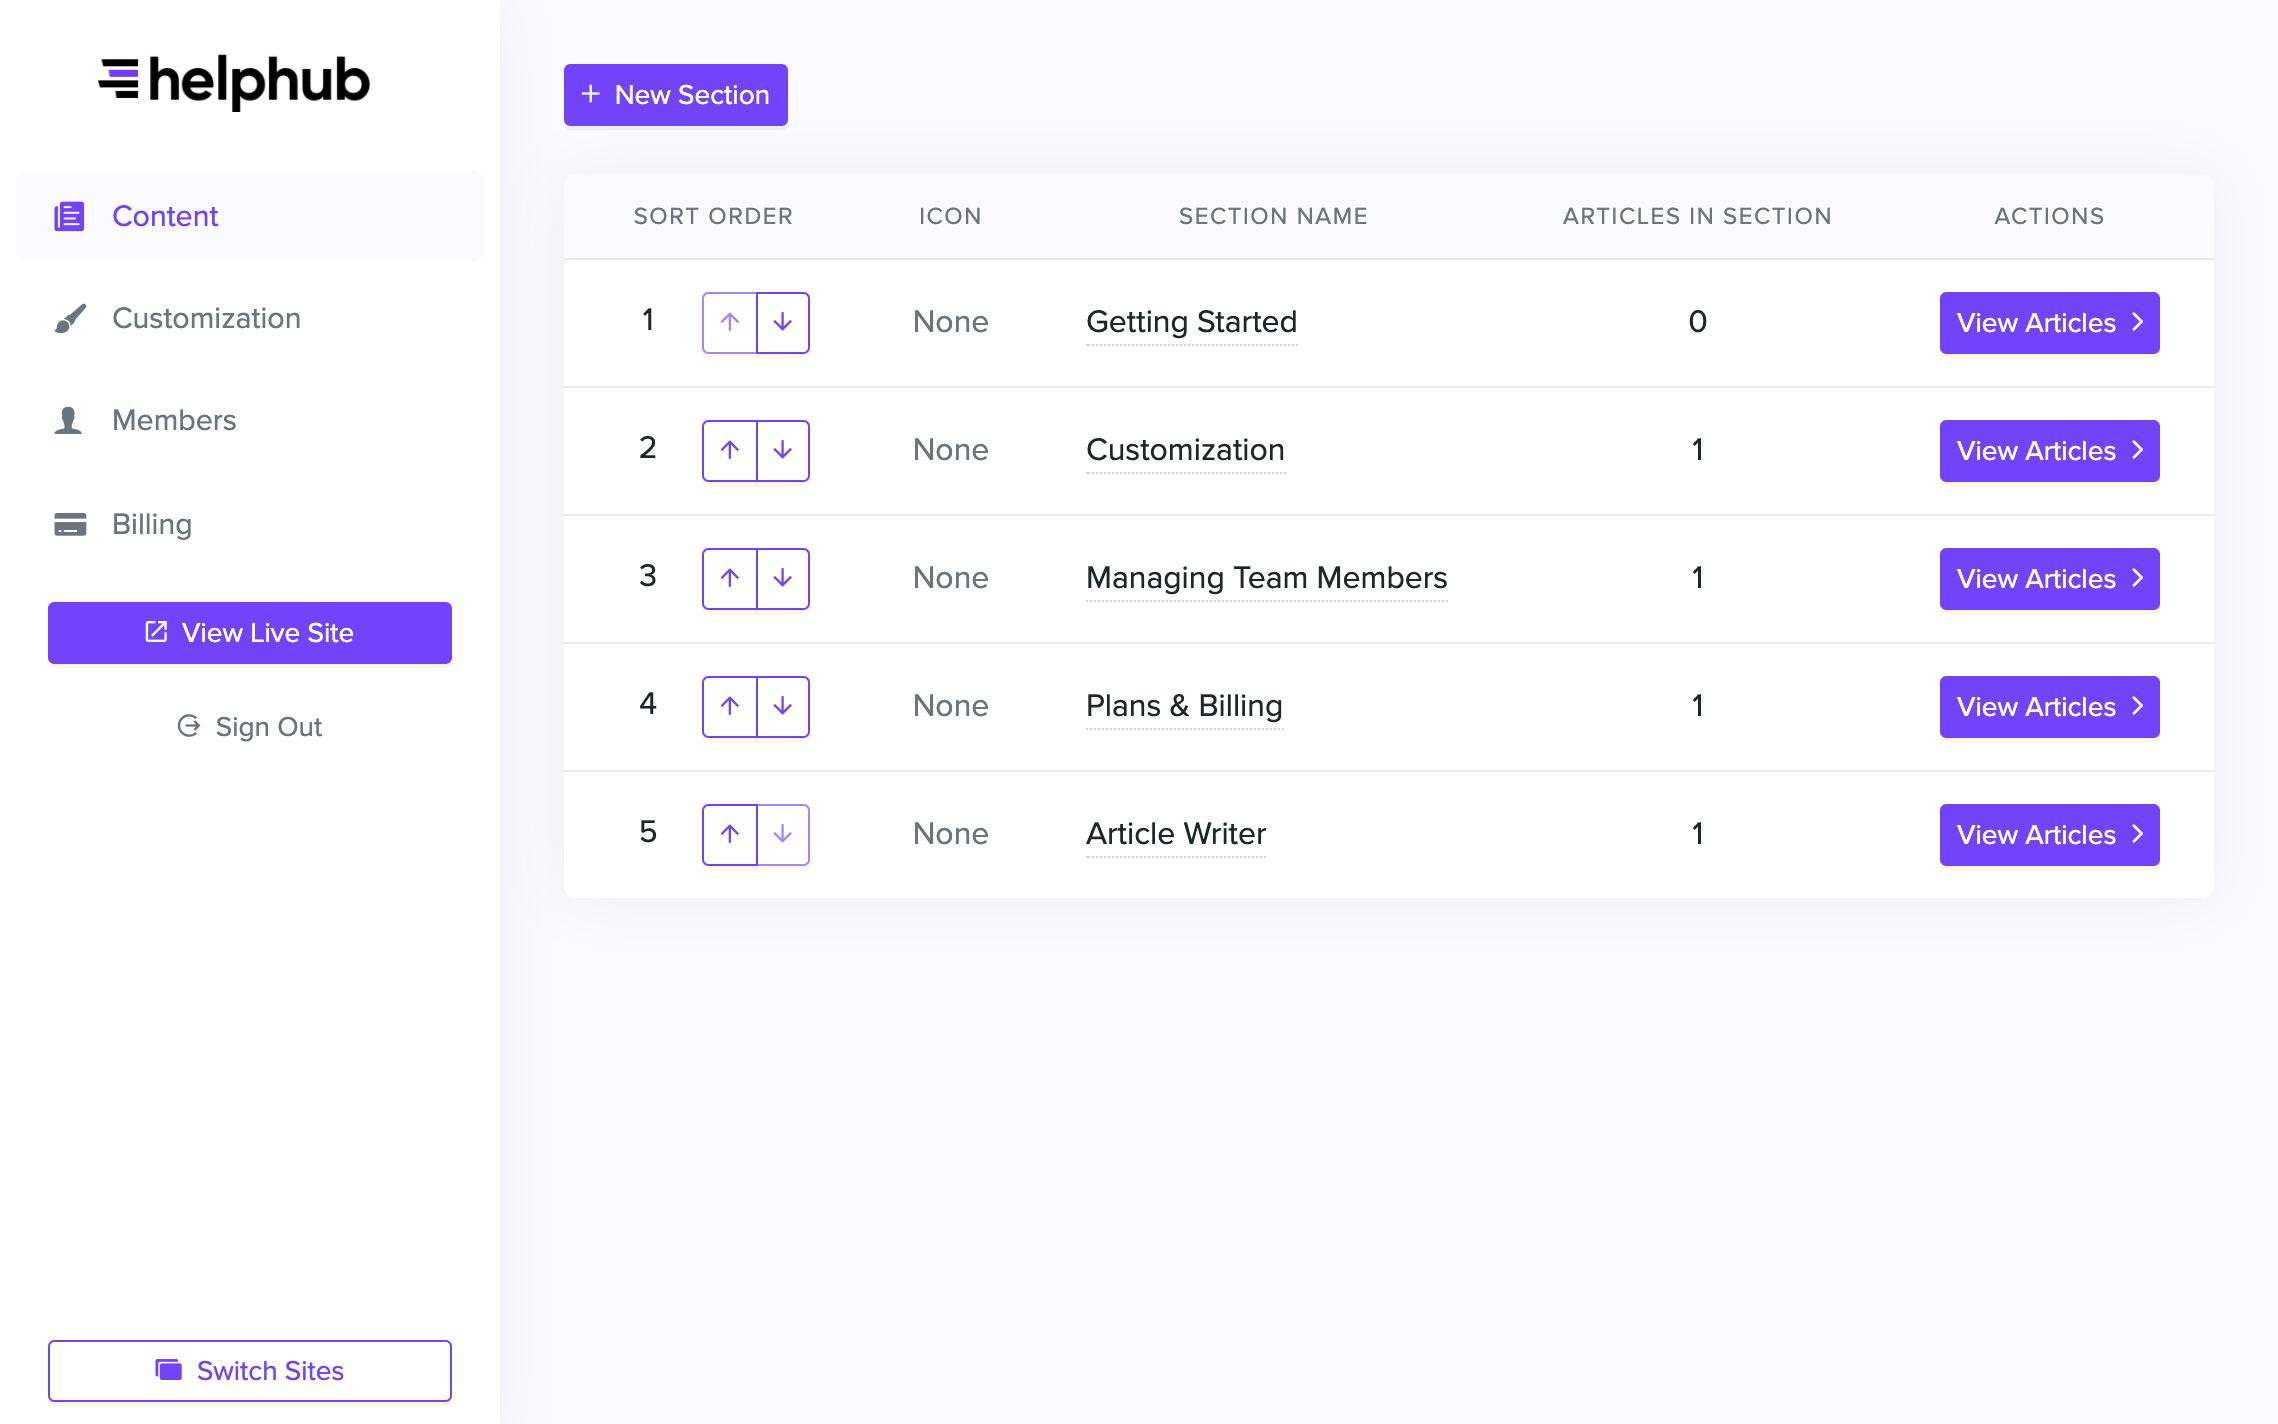Image resolution: width=2278 pixels, height=1424 pixels.
Task: Move Customization section down one position
Action: point(782,450)
